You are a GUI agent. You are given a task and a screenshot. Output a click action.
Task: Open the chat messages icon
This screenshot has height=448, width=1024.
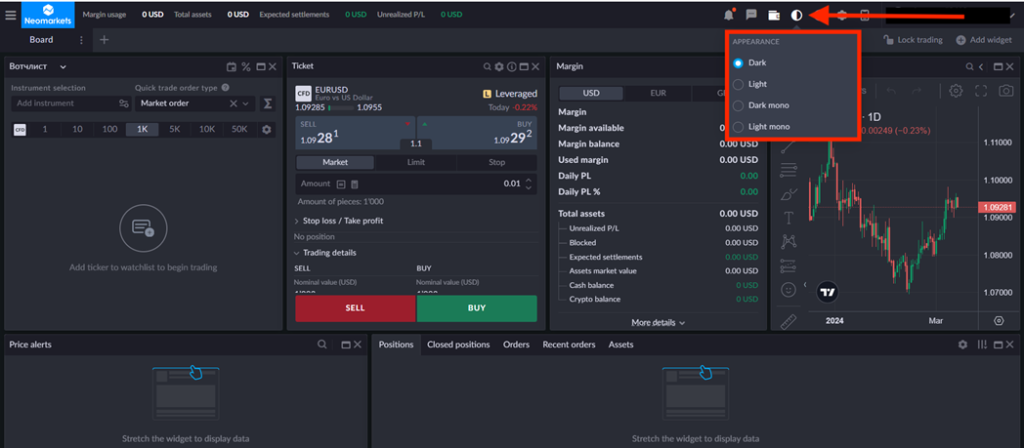point(750,15)
